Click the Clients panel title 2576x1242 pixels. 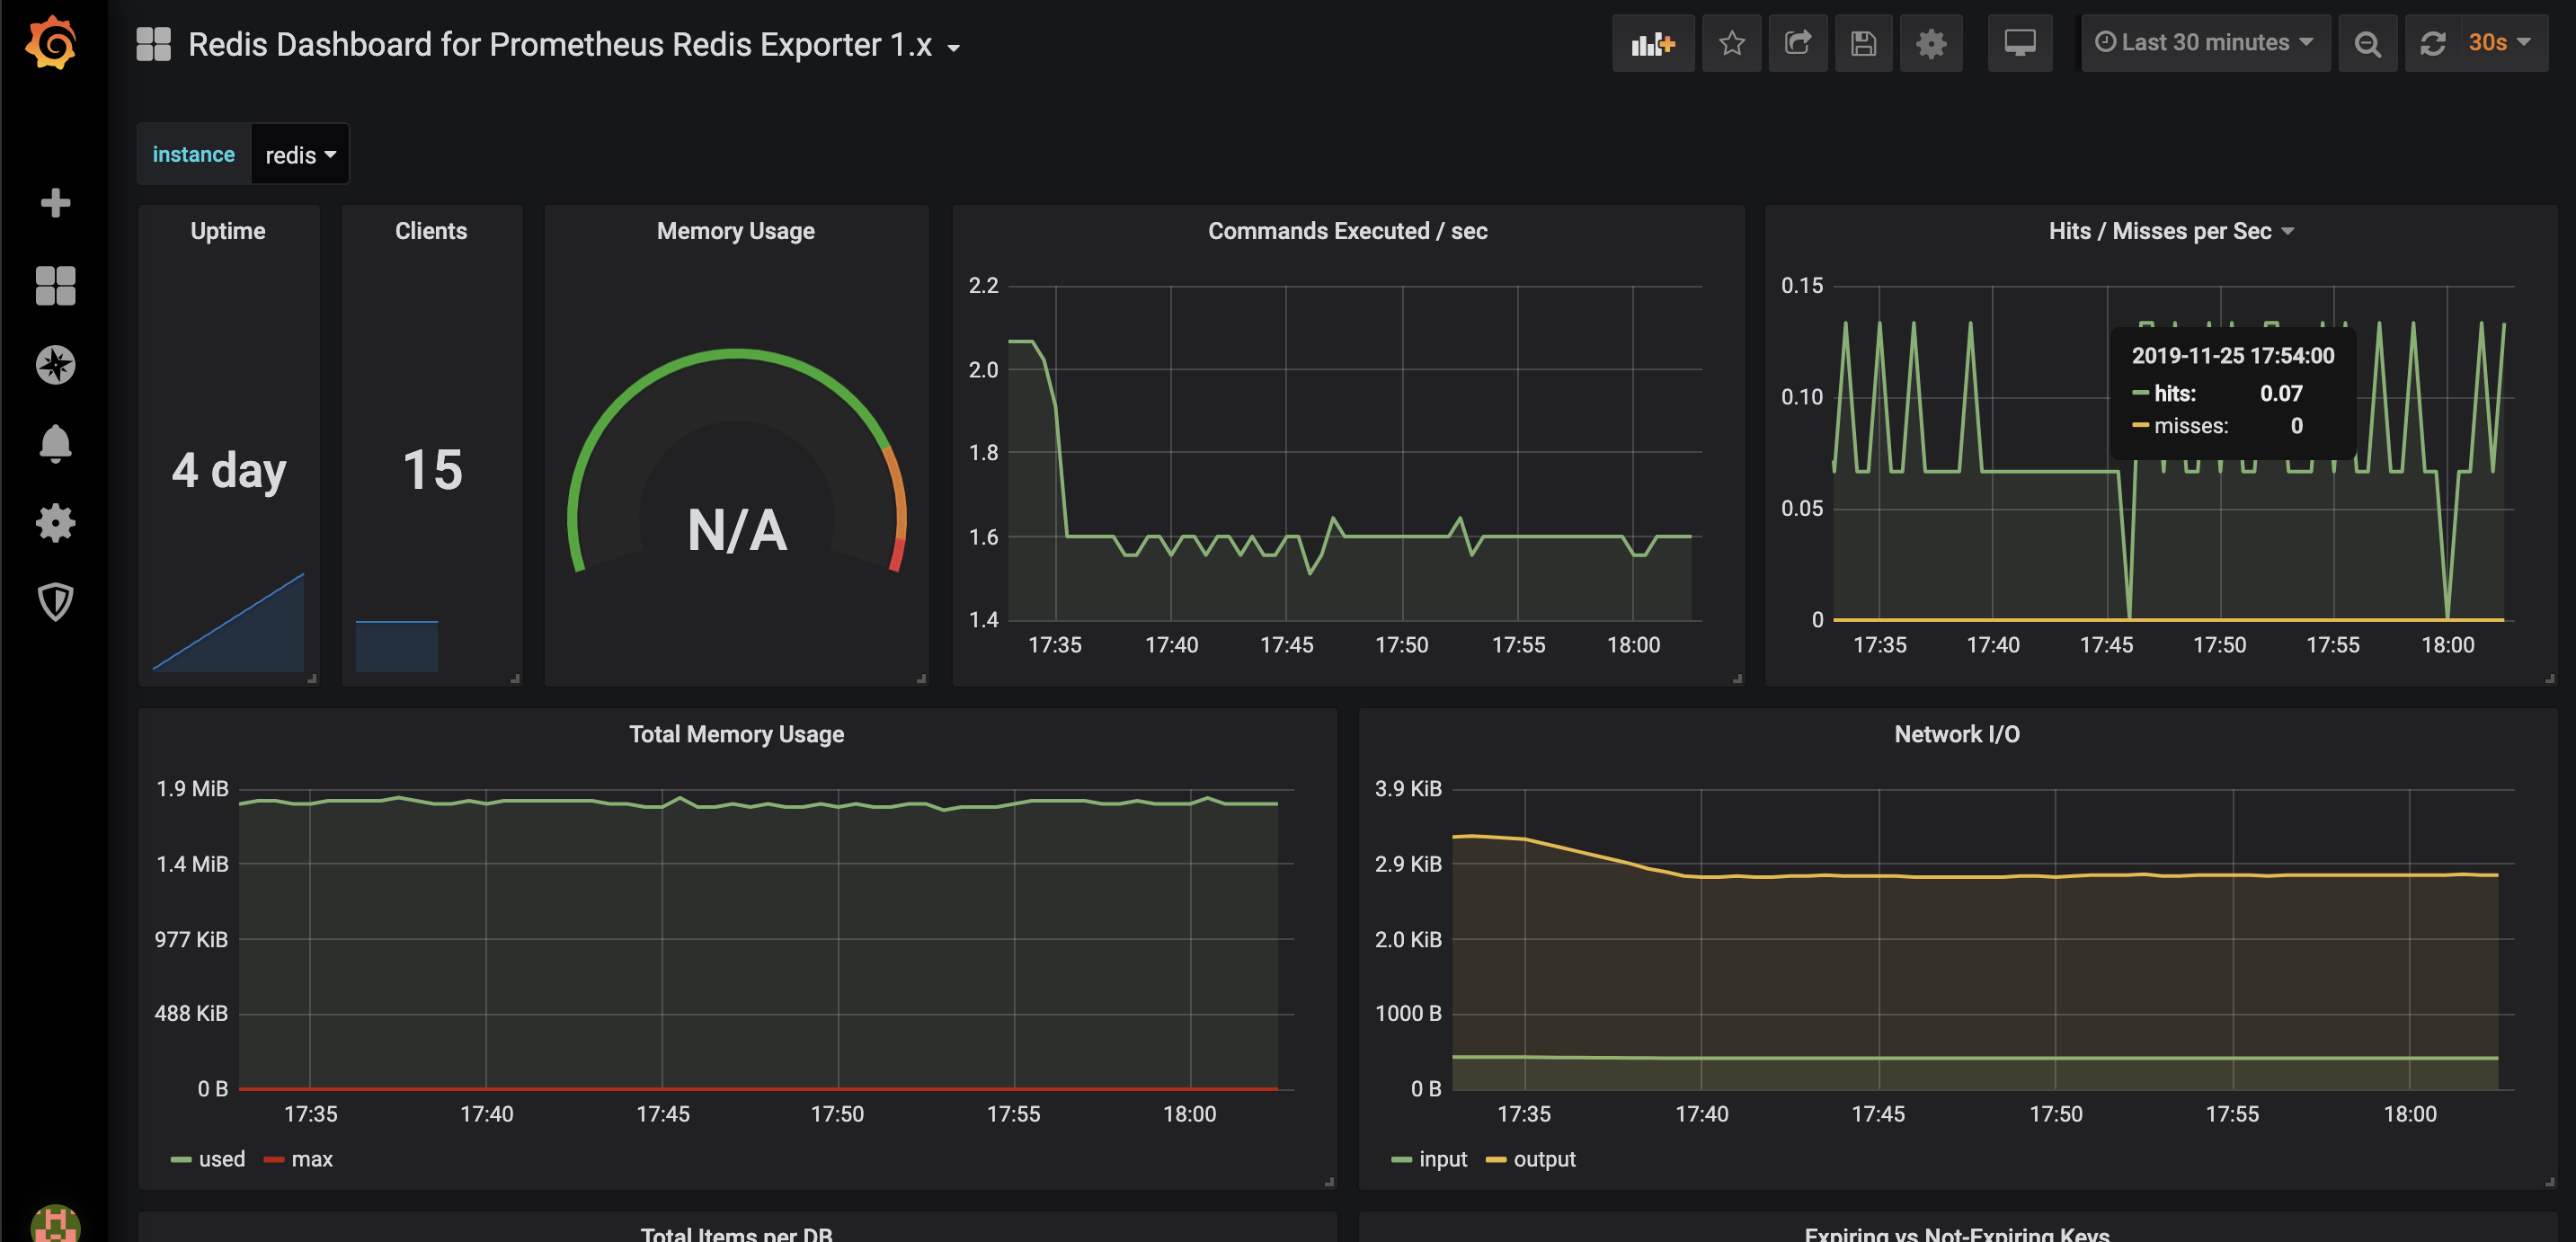click(x=431, y=231)
